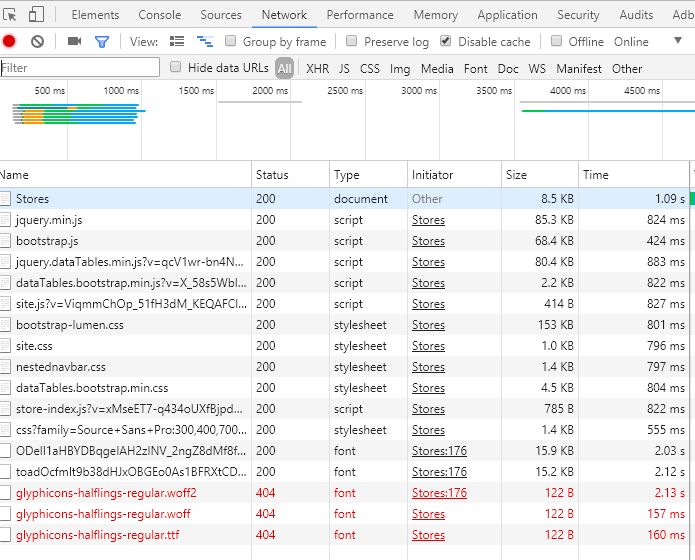Filter requests by Manifest
Viewport: 695px width, 560px height.
(x=579, y=69)
